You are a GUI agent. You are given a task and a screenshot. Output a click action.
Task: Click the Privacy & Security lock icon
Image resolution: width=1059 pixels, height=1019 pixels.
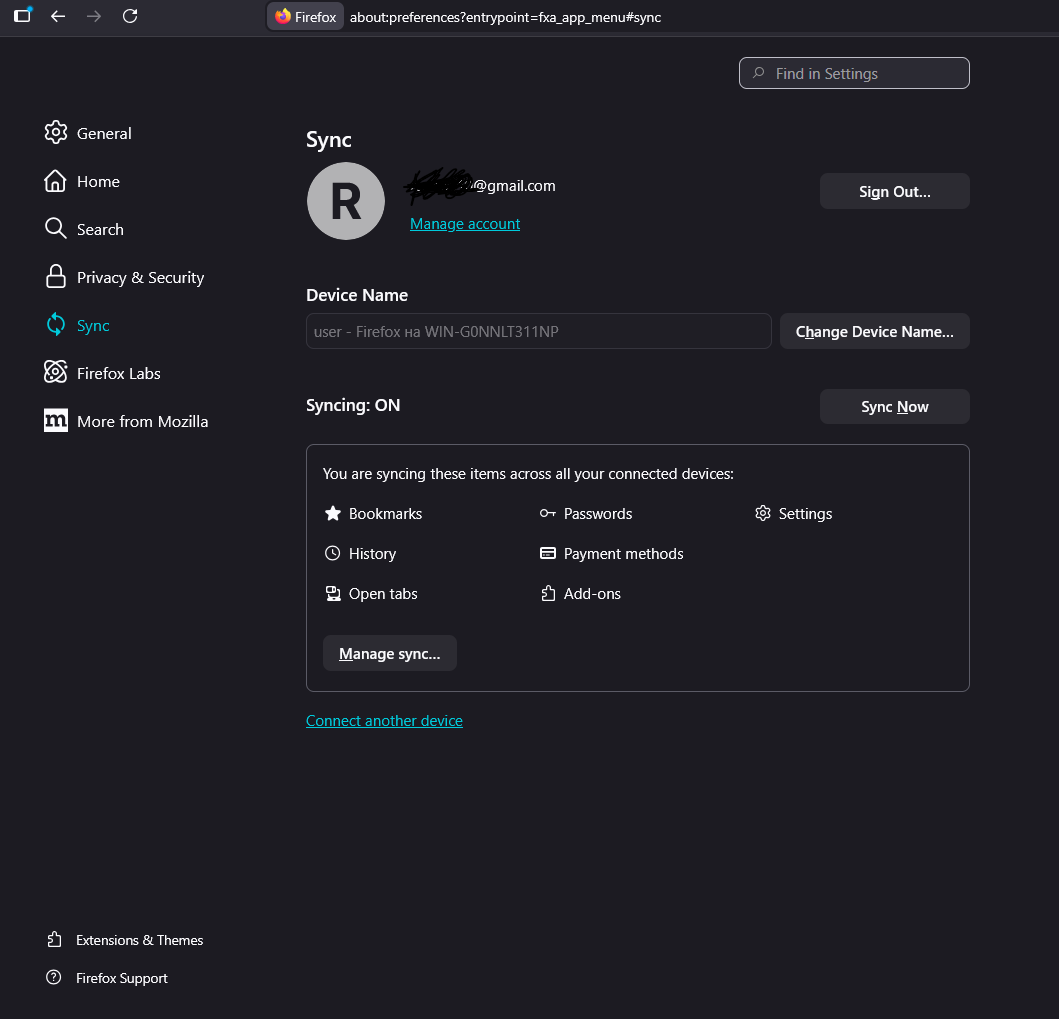[x=56, y=277]
